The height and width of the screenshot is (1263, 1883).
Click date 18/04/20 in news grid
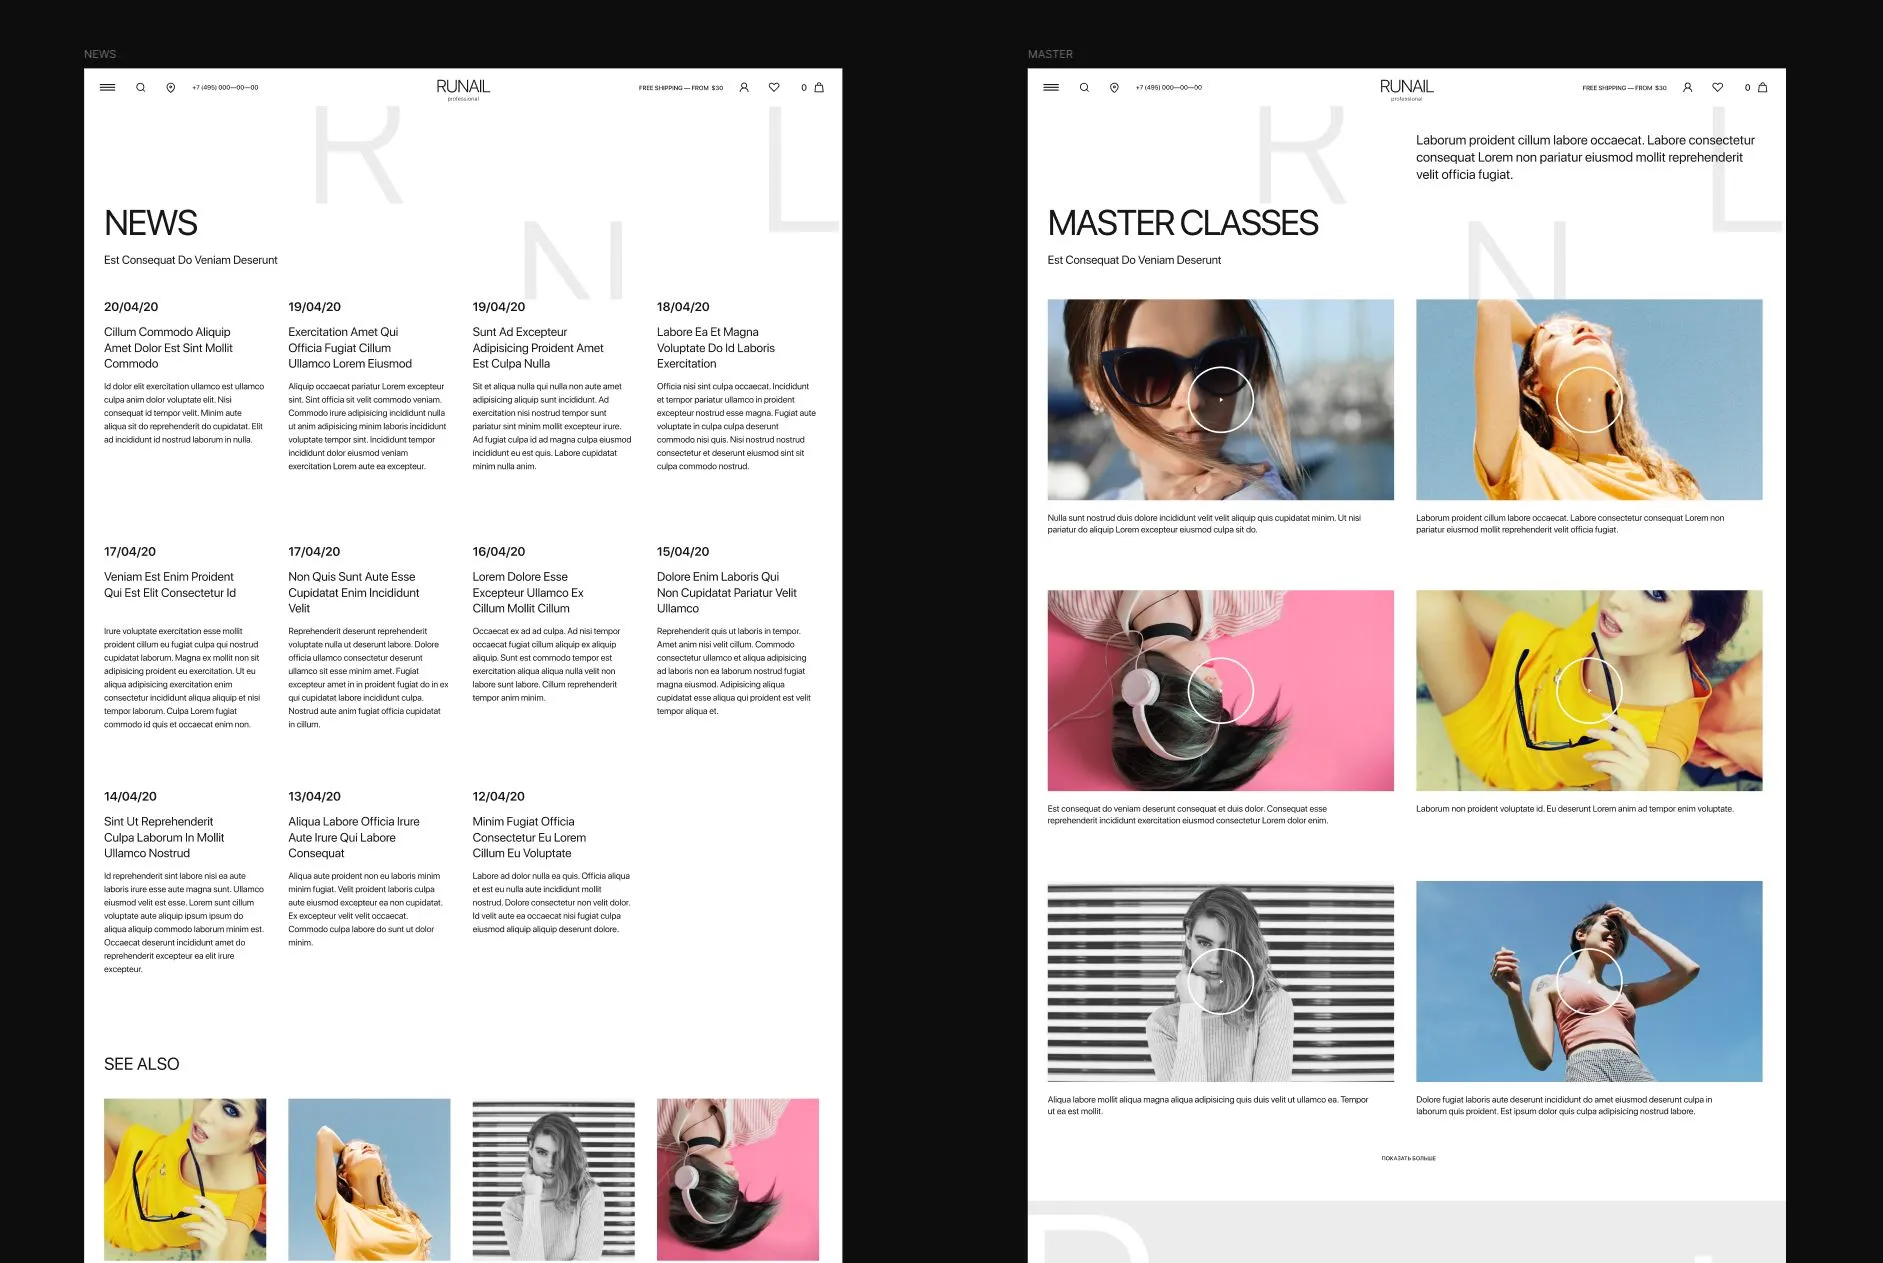683,307
